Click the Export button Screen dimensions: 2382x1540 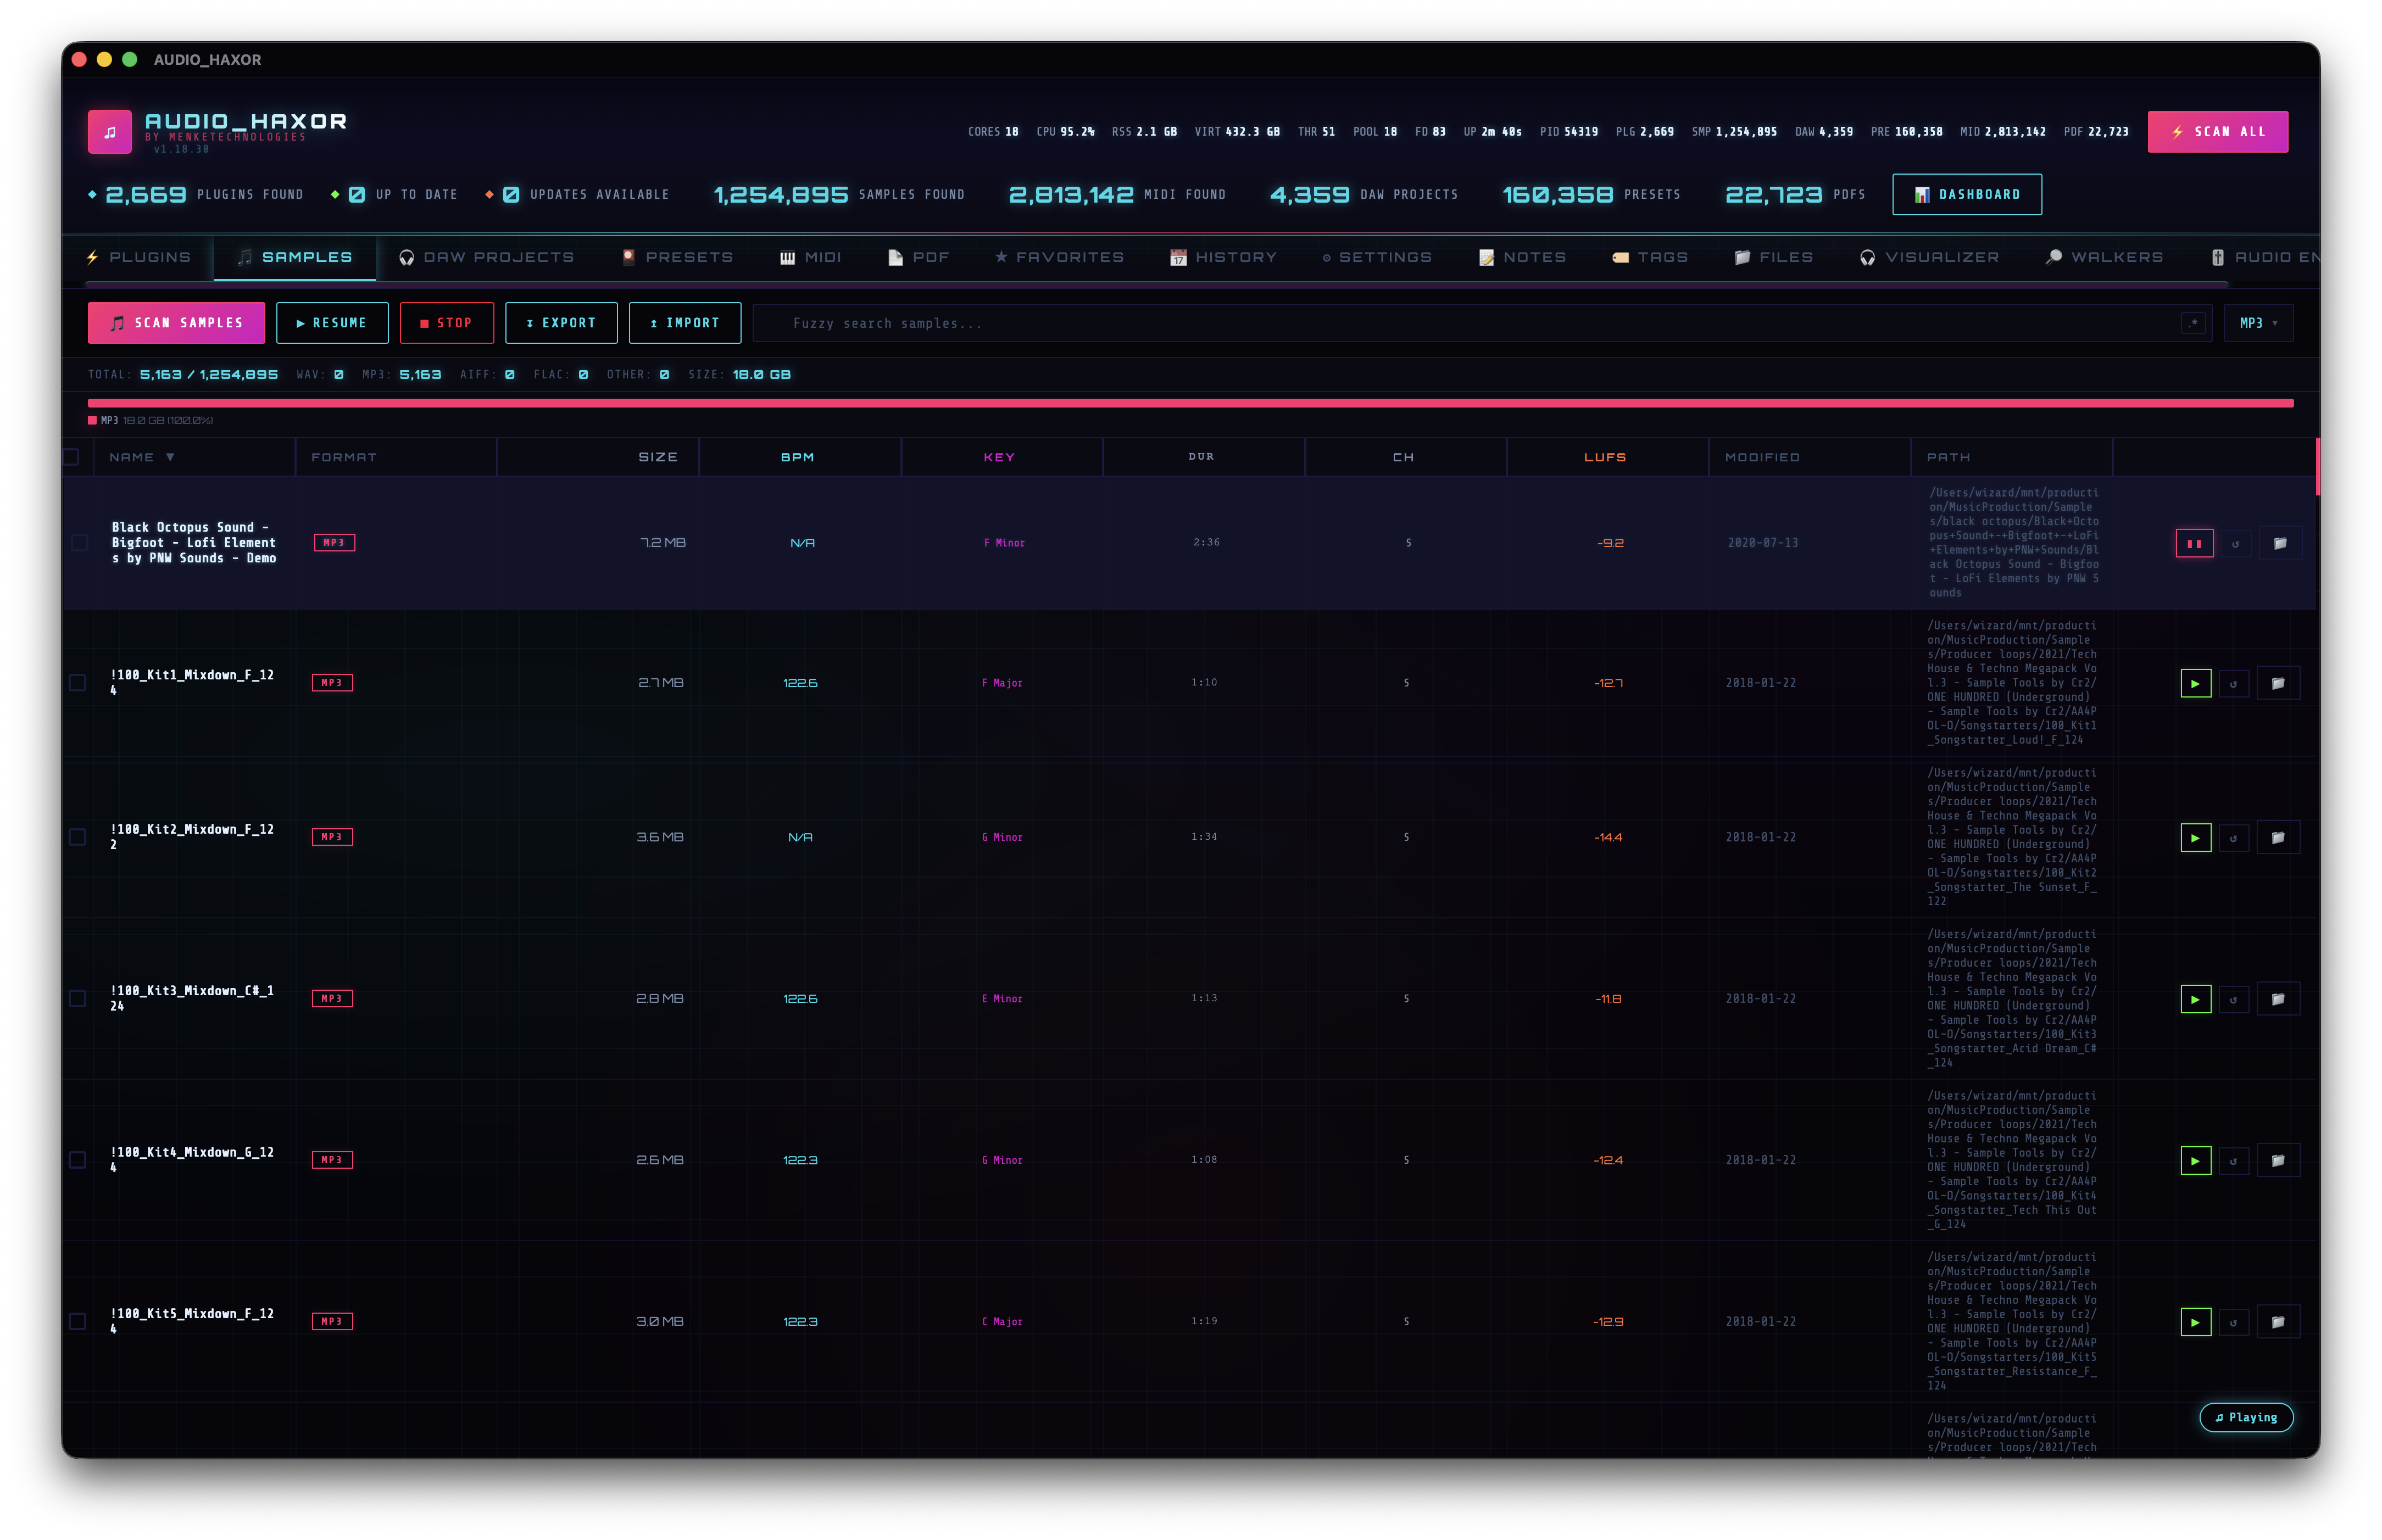click(561, 323)
